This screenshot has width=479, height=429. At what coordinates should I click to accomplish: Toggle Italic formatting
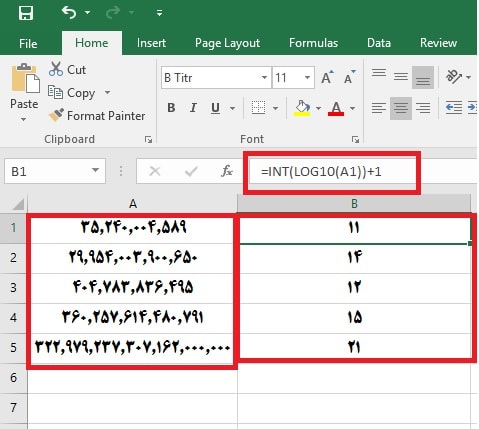point(193,108)
